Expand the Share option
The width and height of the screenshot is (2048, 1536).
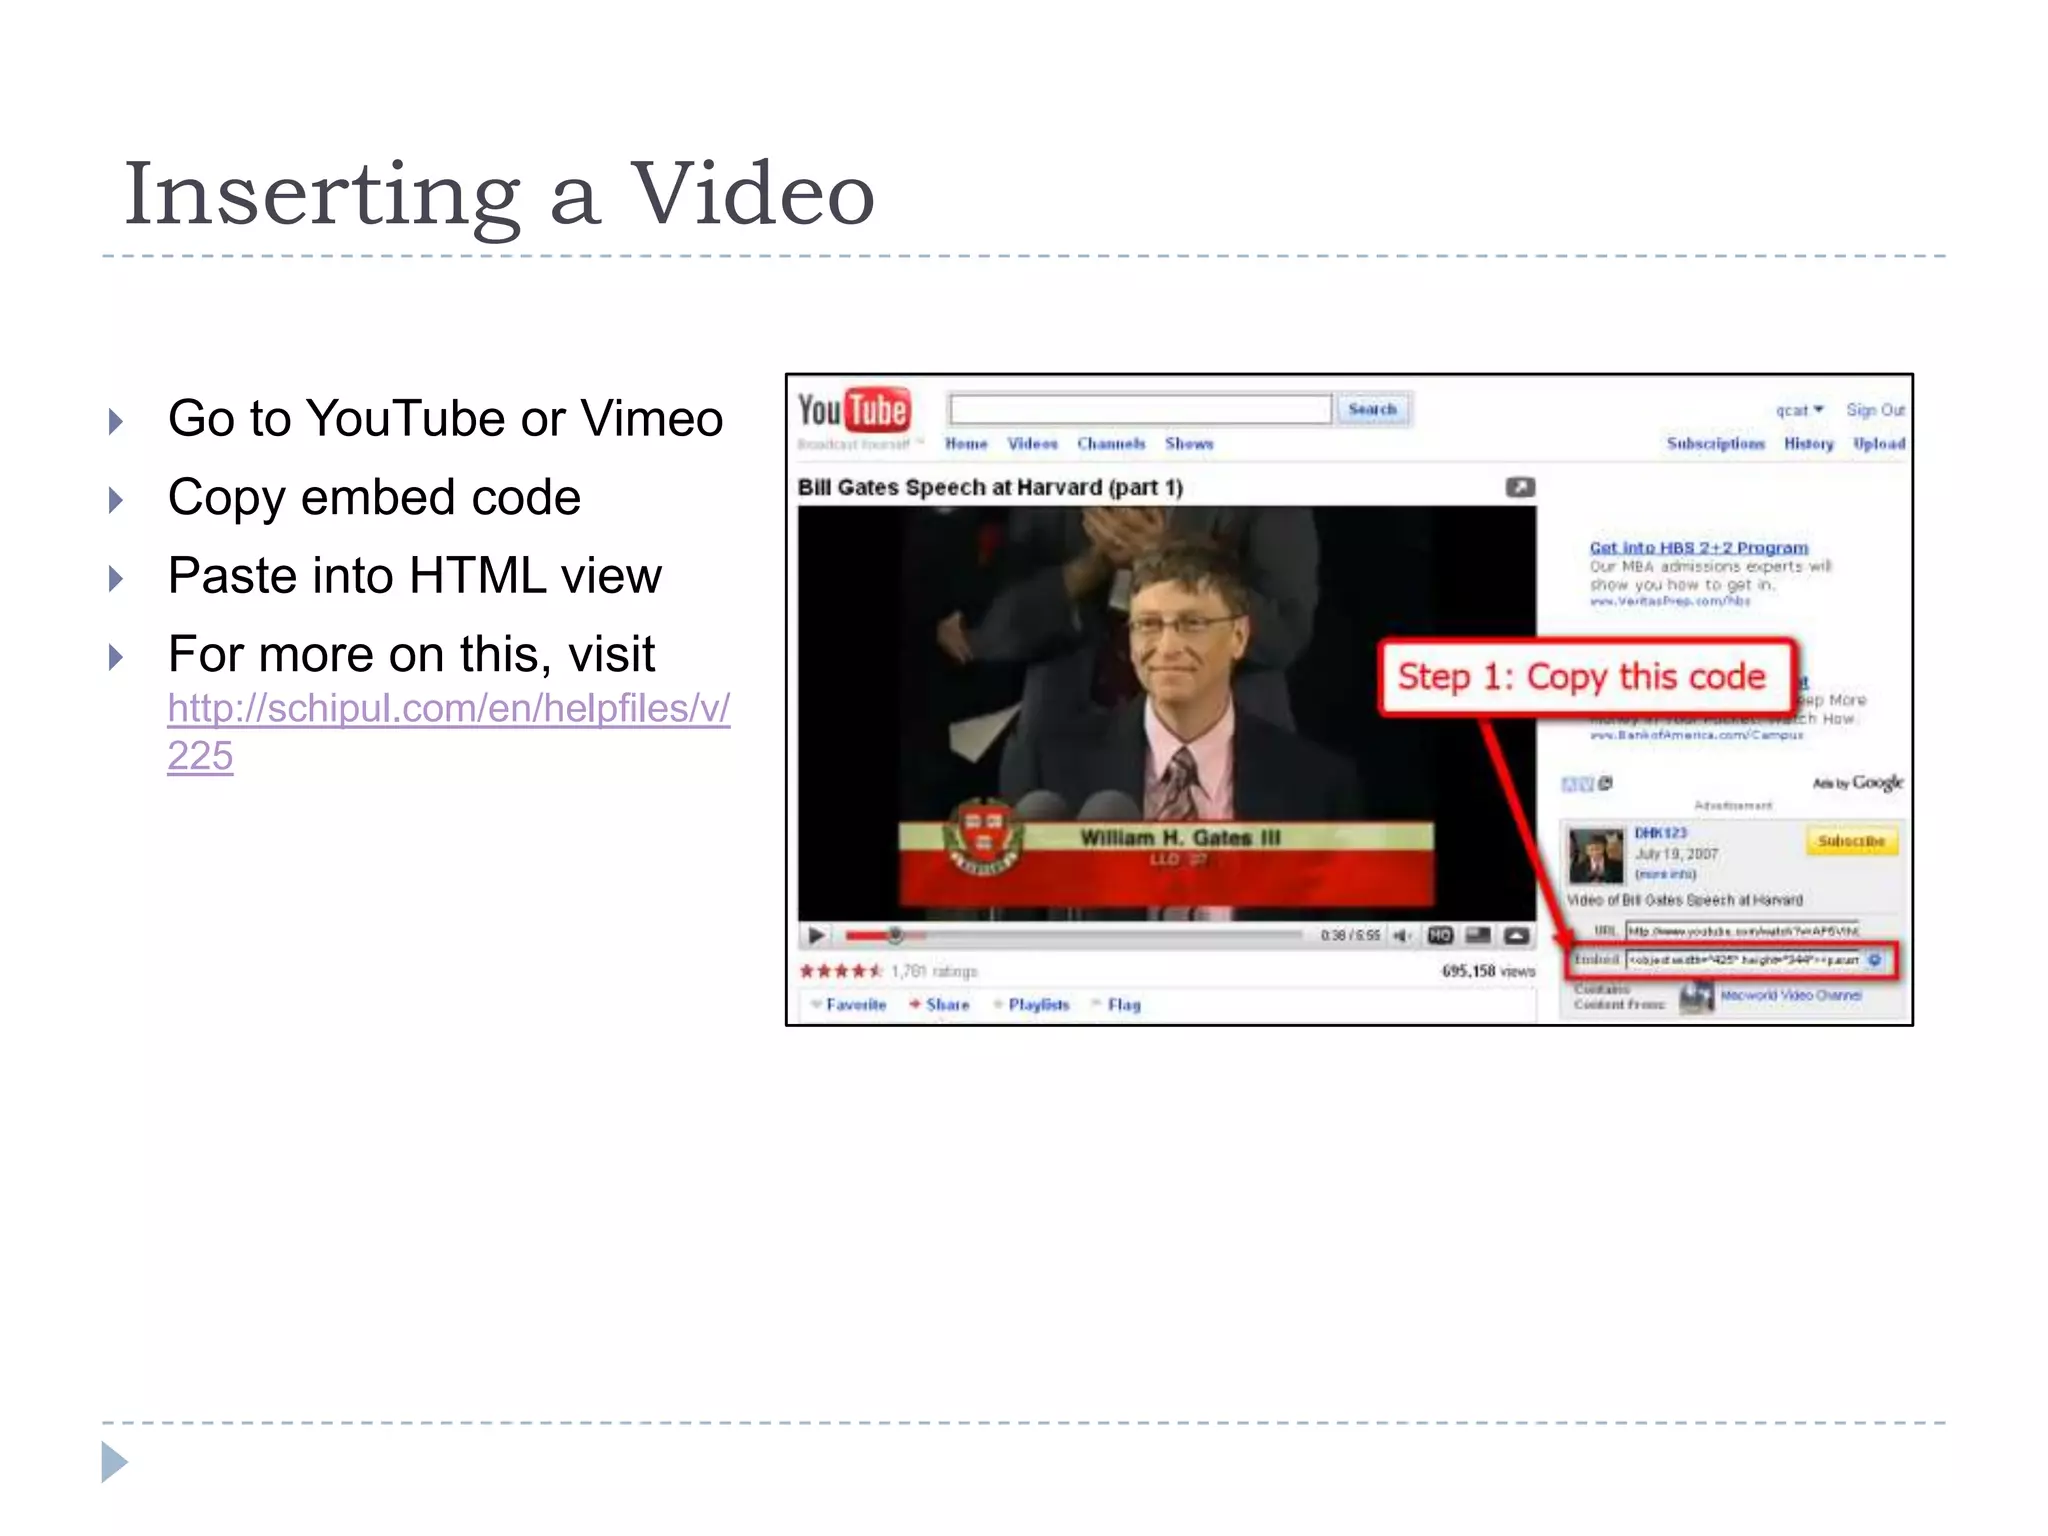[x=939, y=1004]
